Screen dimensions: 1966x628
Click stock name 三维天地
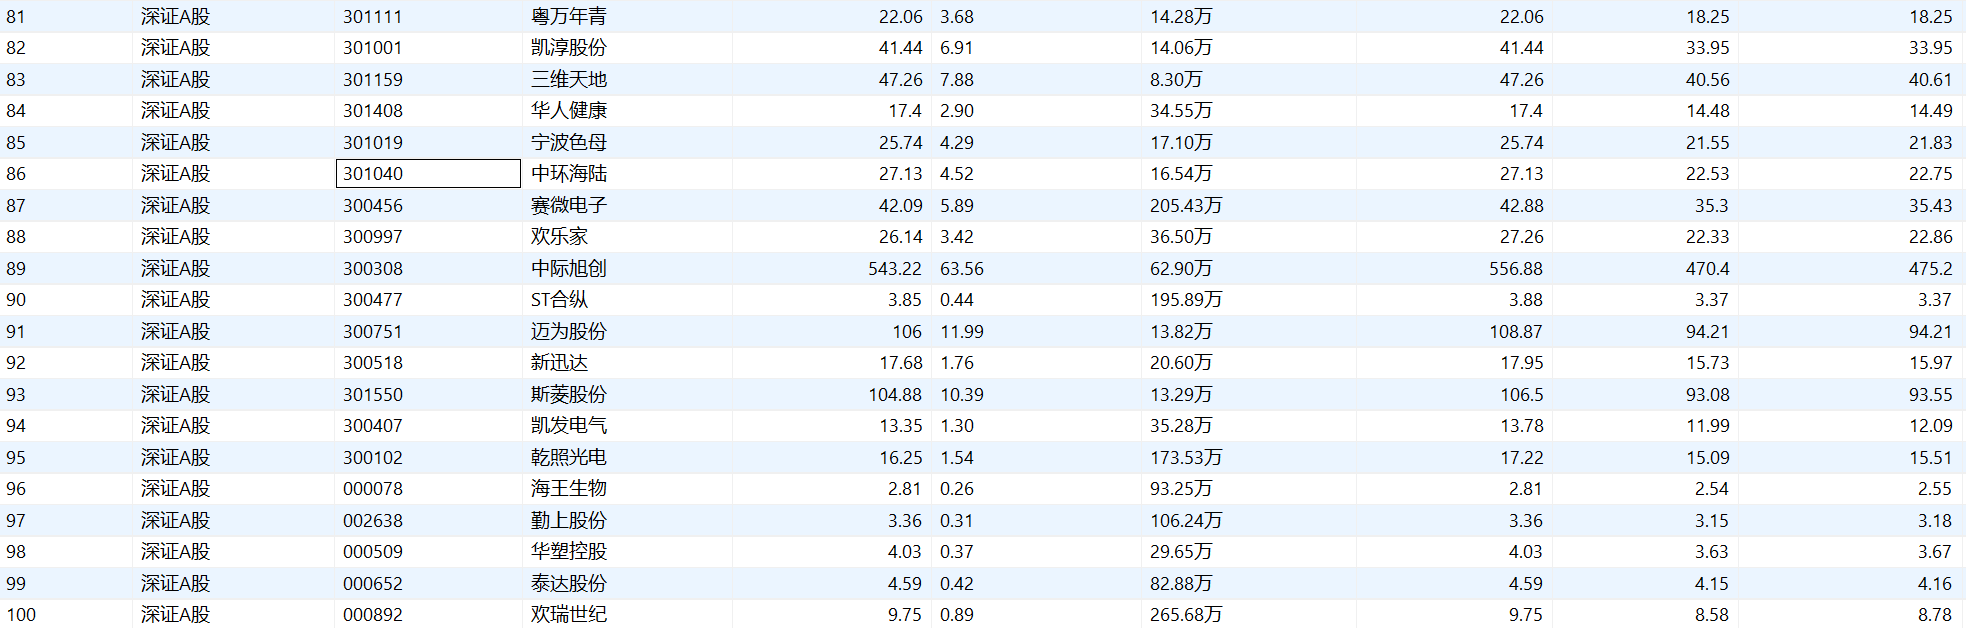tap(569, 80)
